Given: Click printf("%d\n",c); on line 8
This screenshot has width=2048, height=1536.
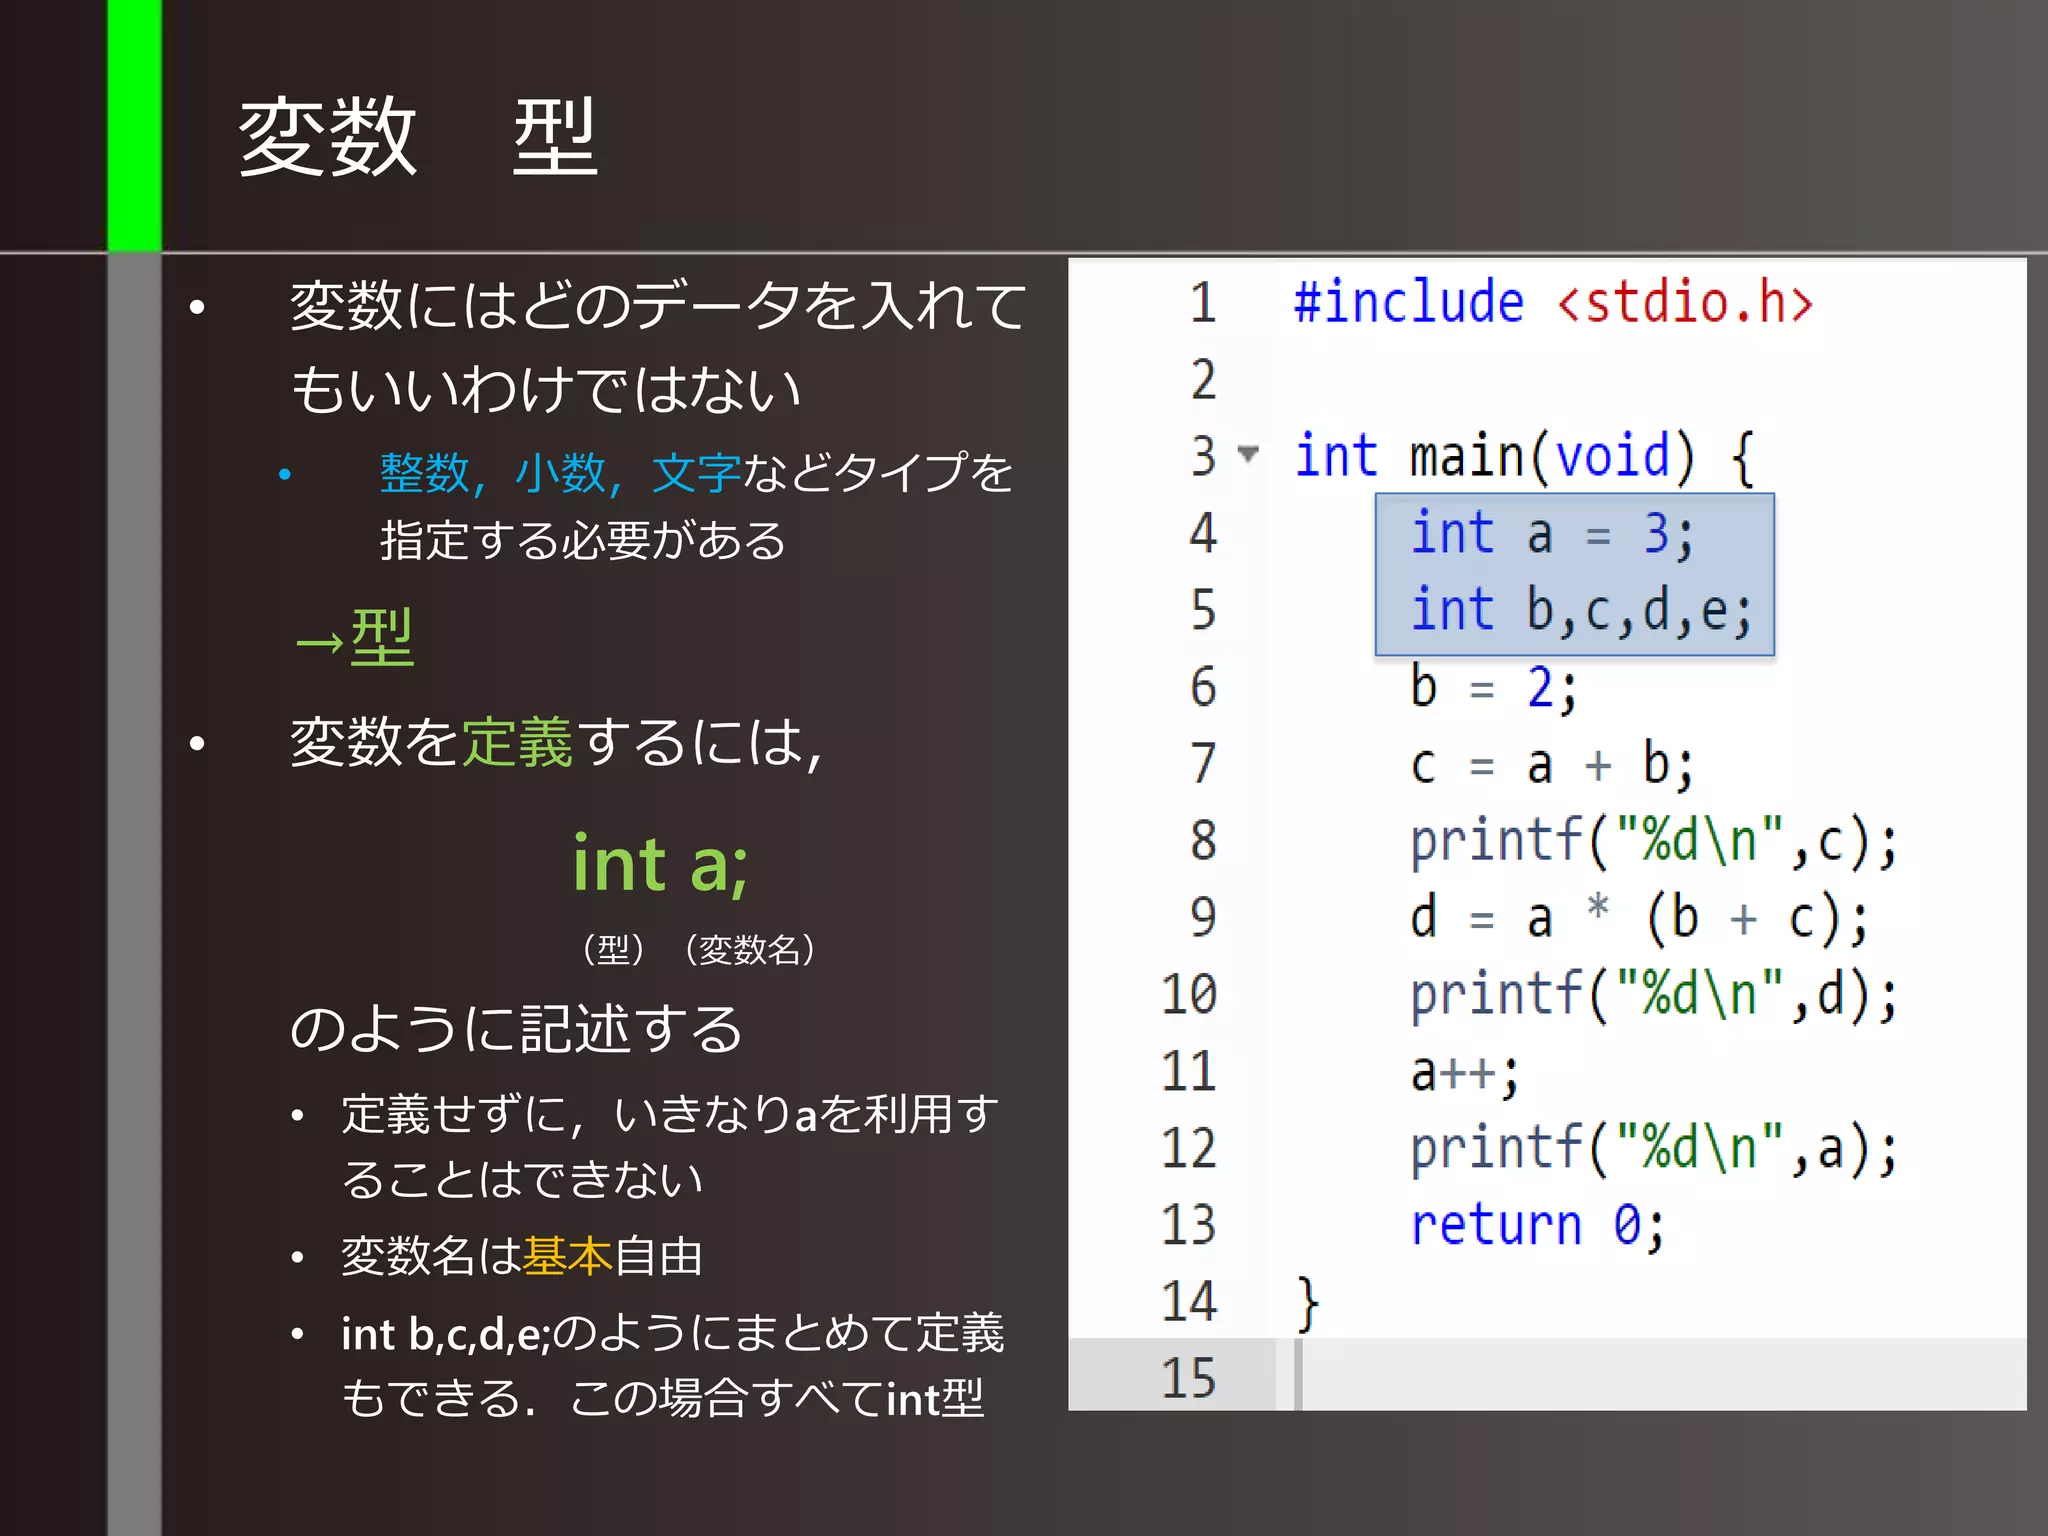Looking at the screenshot, I should coord(1654,841).
